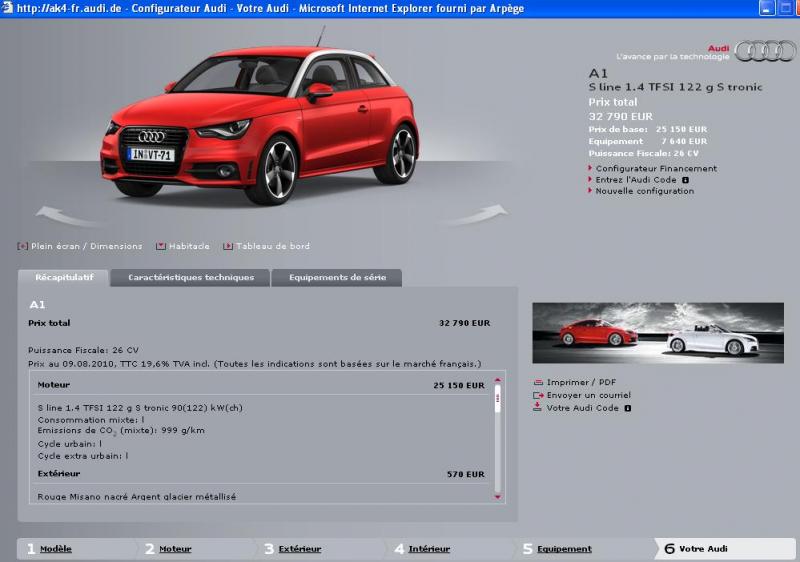Click the Plein écran / Dimensions icon
This screenshot has height=562, width=800.
tap(22, 246)
